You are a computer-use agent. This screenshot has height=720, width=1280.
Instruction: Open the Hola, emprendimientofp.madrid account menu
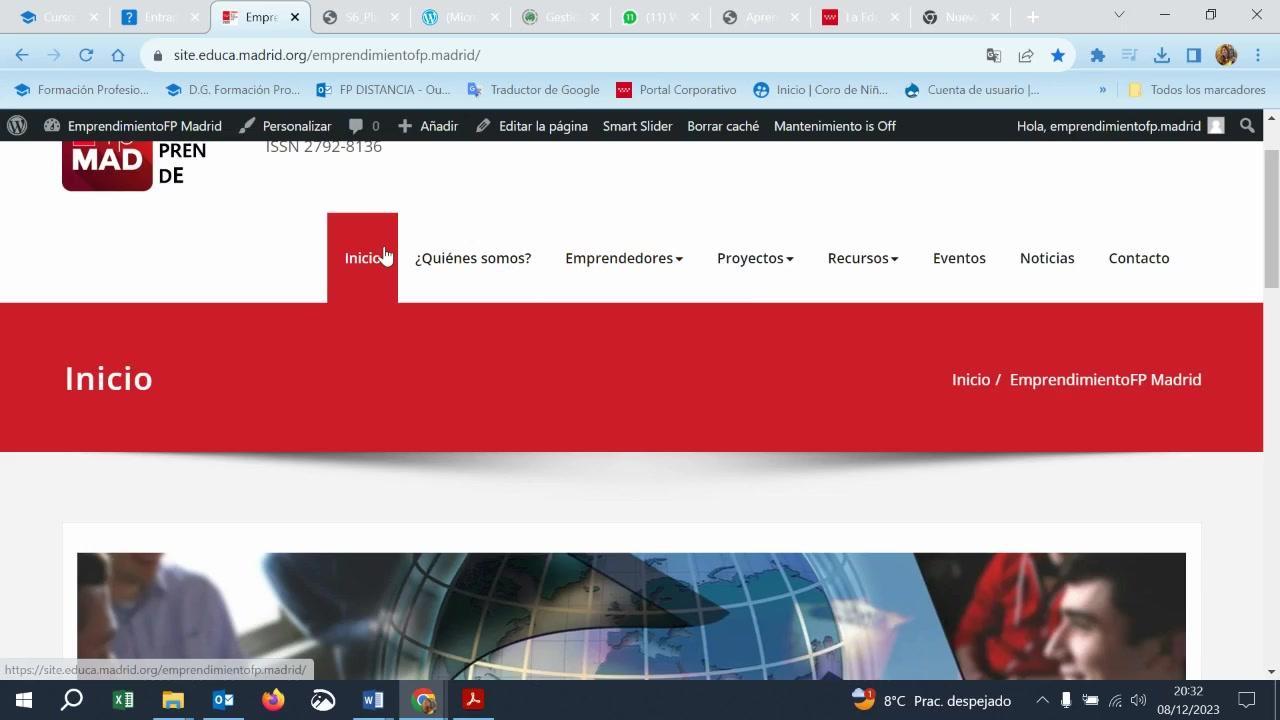pyautogui.click(x=1120, y=126)
